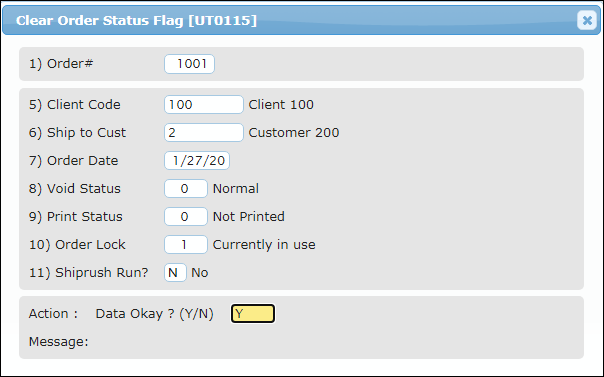Image resolution: width=604 pixels, height=377 pixels.
Task: Close the Clear Order Status Flag dialog
Action: click(x=587, y=20)
